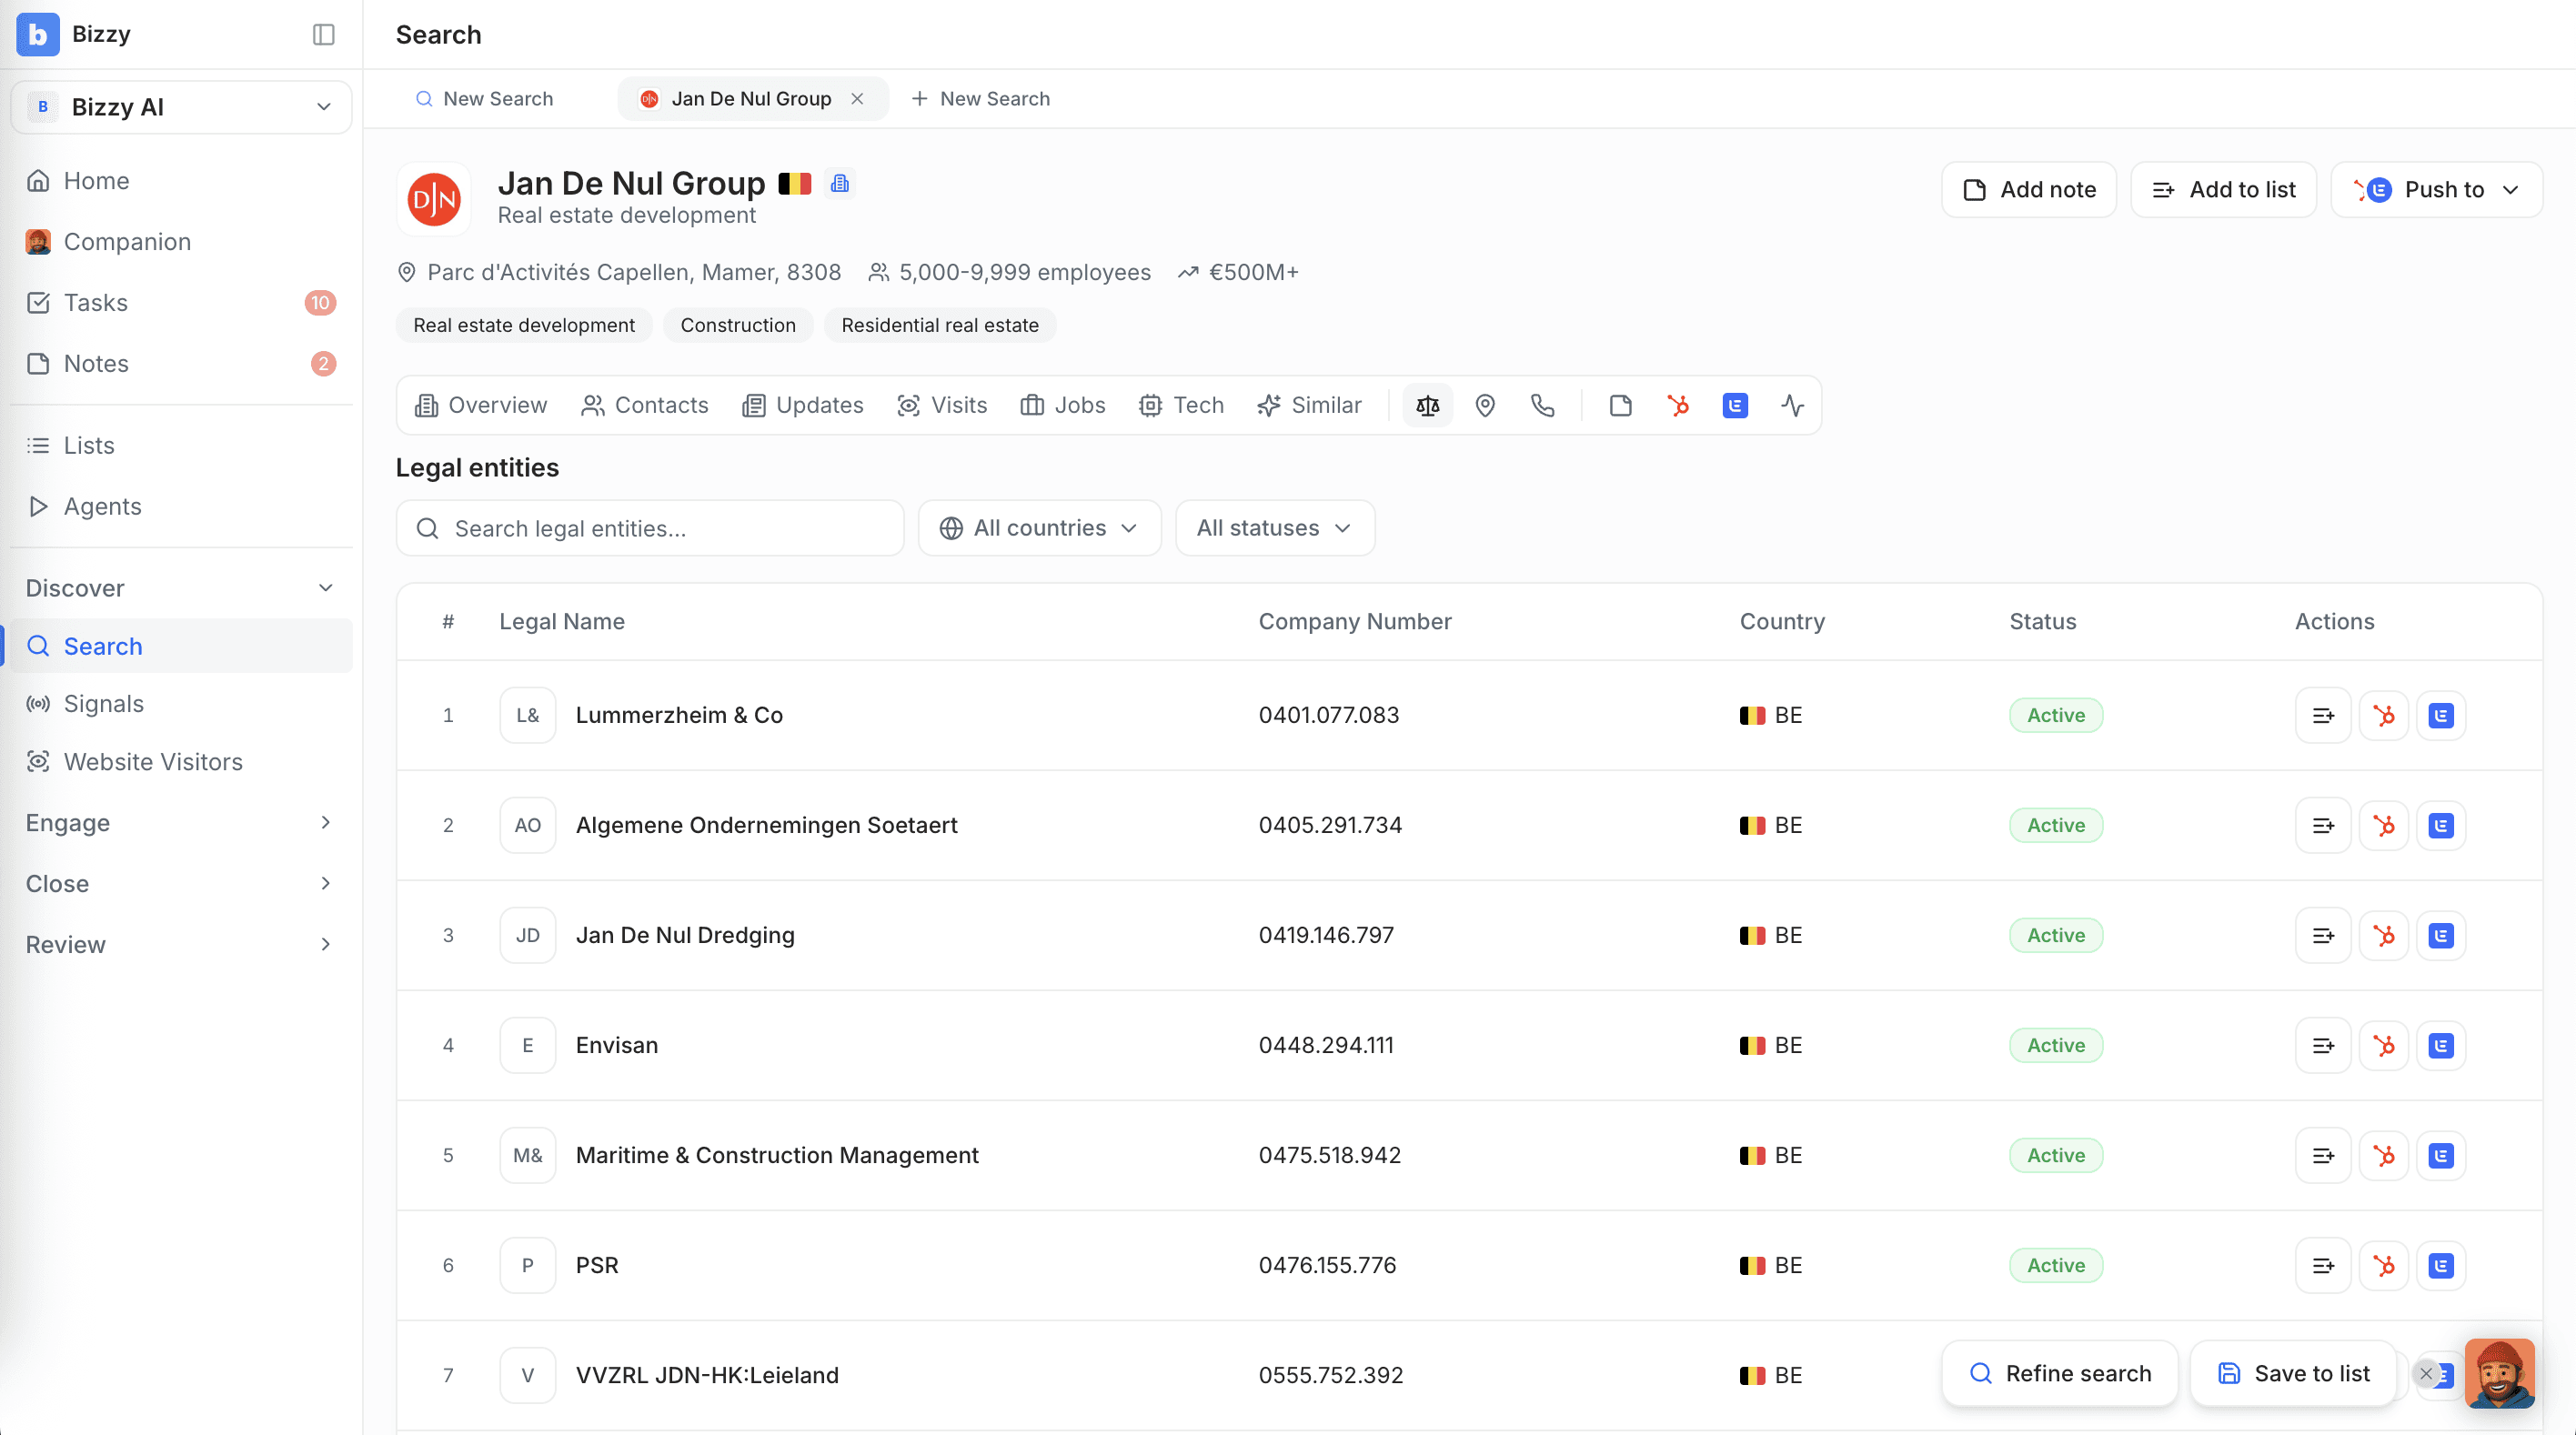Screen dimensions: 2576x1435
Task: Click Save to list
Action: [2293, 1373]
